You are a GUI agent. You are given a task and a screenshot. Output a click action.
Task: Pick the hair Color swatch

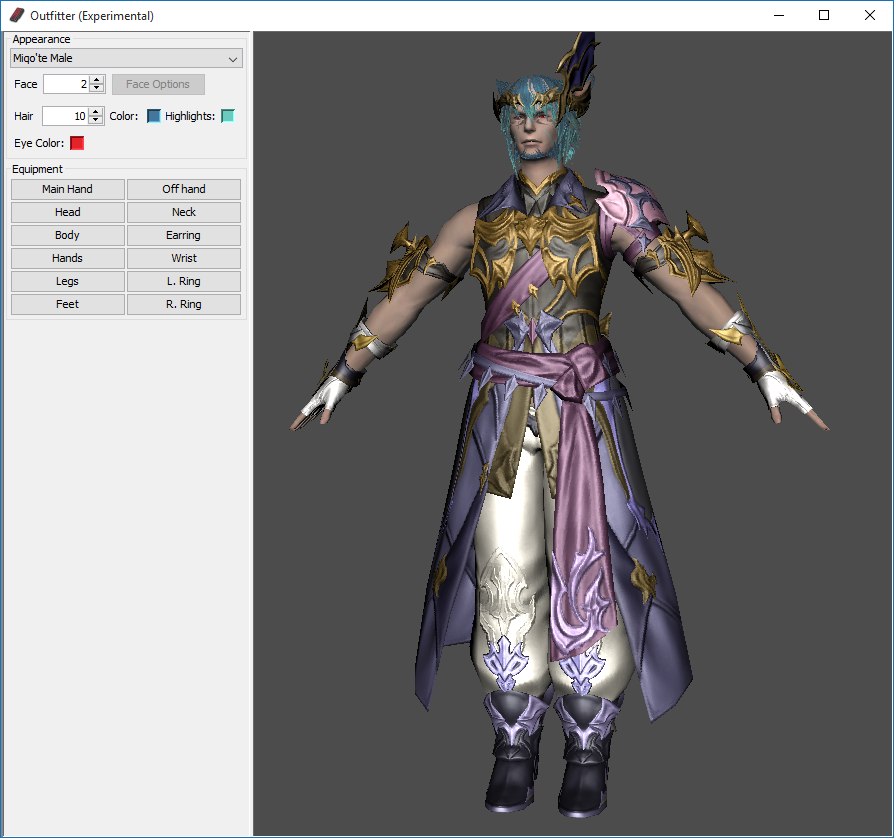[154, 116]
